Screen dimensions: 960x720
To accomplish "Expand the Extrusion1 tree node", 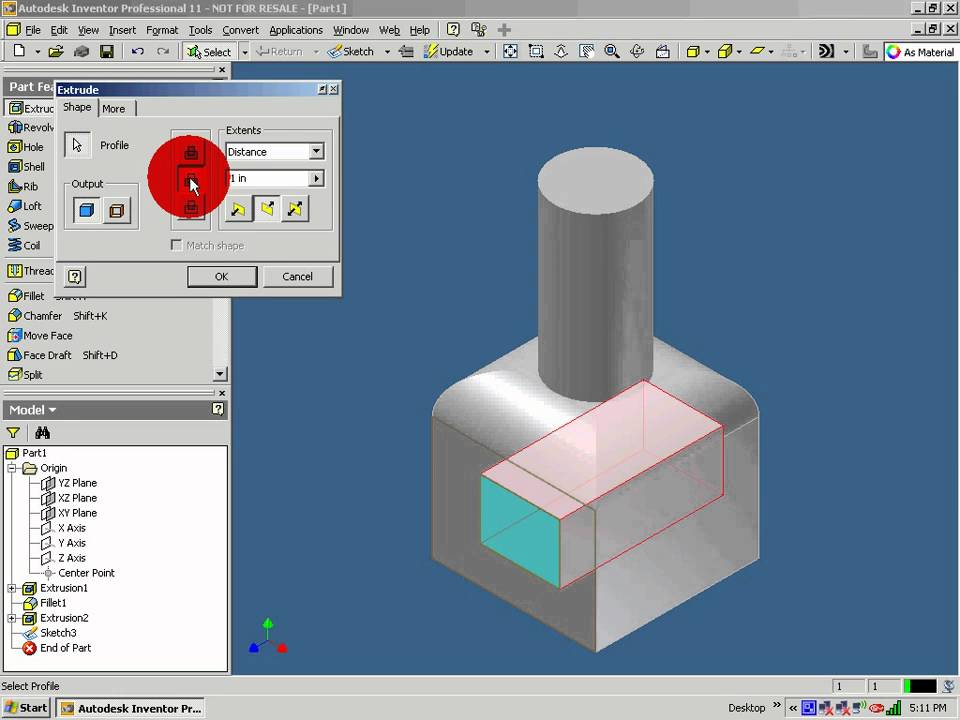I will (x=12, y=588).
